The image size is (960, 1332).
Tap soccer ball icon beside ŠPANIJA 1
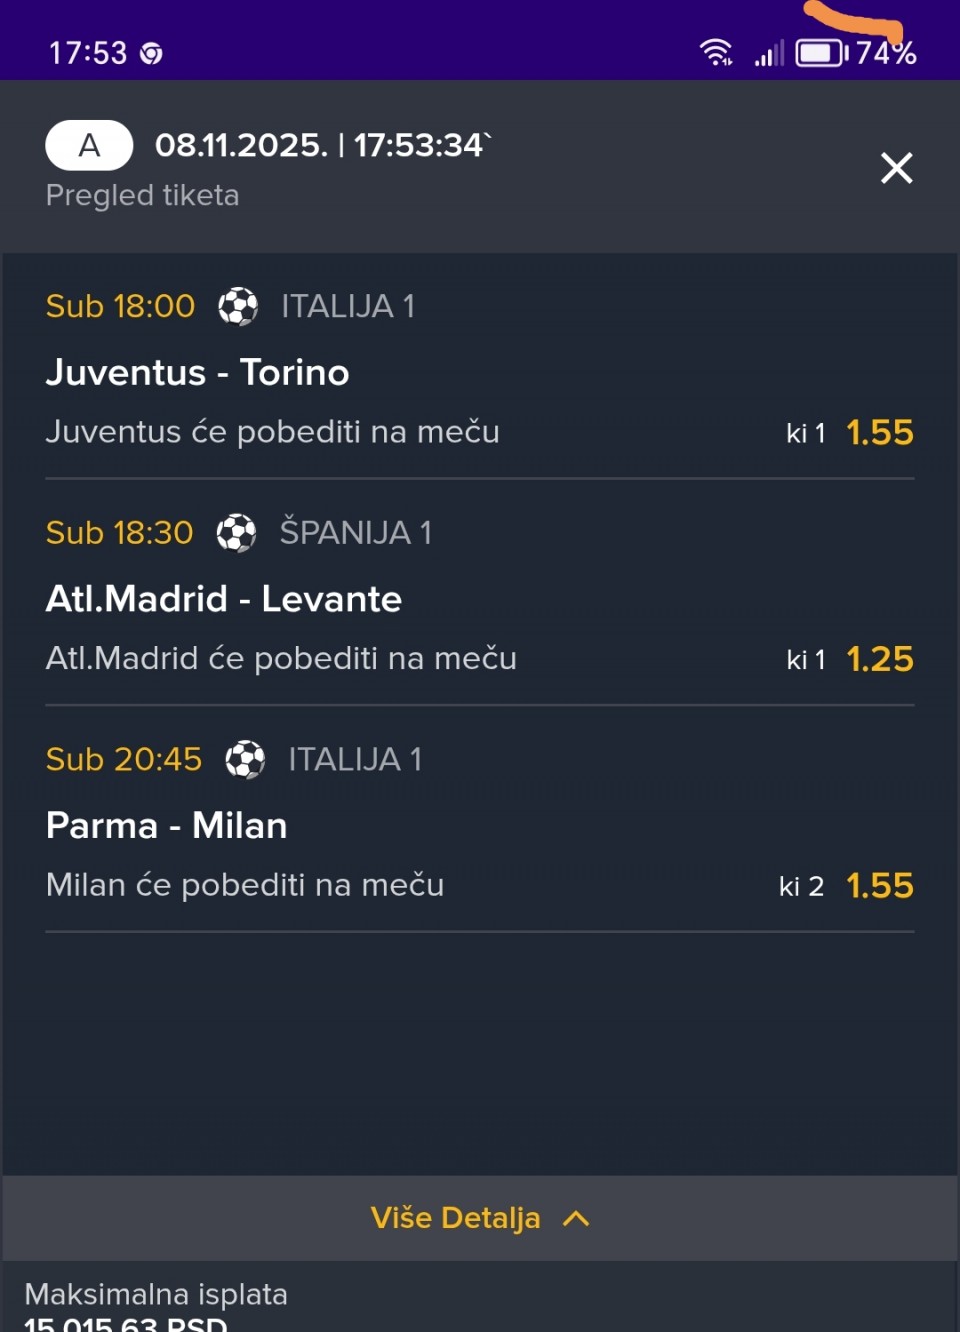pos(237,533)
